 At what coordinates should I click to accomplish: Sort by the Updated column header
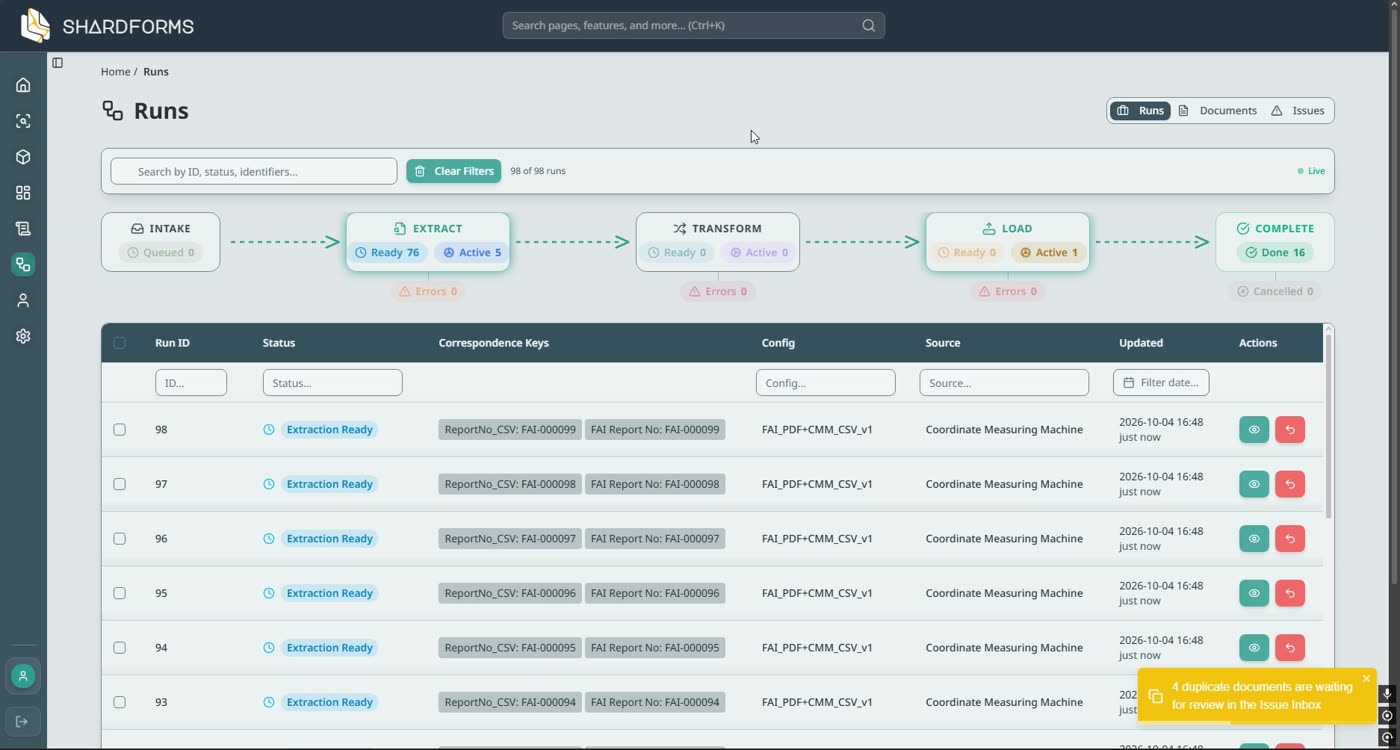click(x=1141, y=343)
